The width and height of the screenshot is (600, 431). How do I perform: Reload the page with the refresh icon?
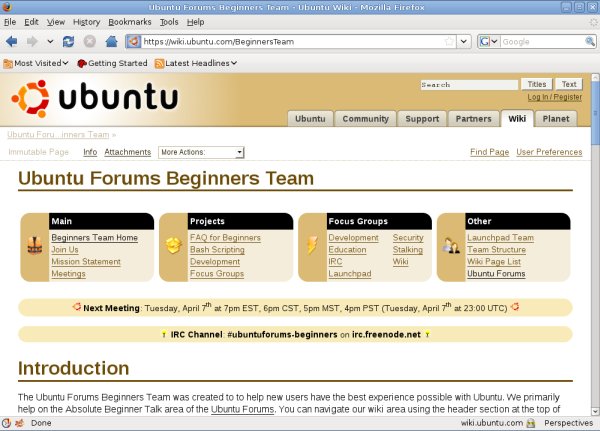[x=68, y=42]
